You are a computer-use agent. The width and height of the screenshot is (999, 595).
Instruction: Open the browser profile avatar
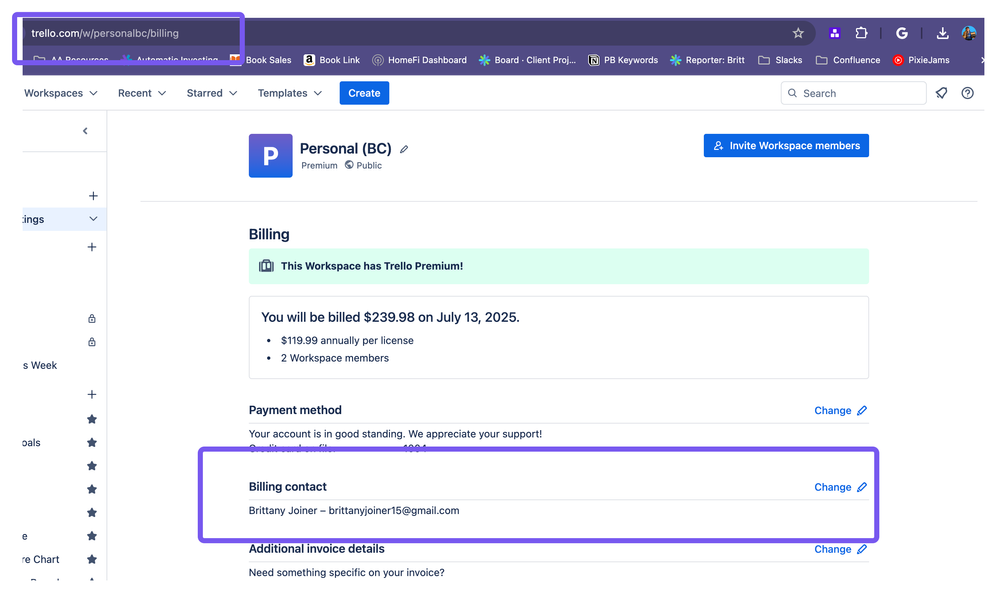pyautogui.click(x=969, y=33)
